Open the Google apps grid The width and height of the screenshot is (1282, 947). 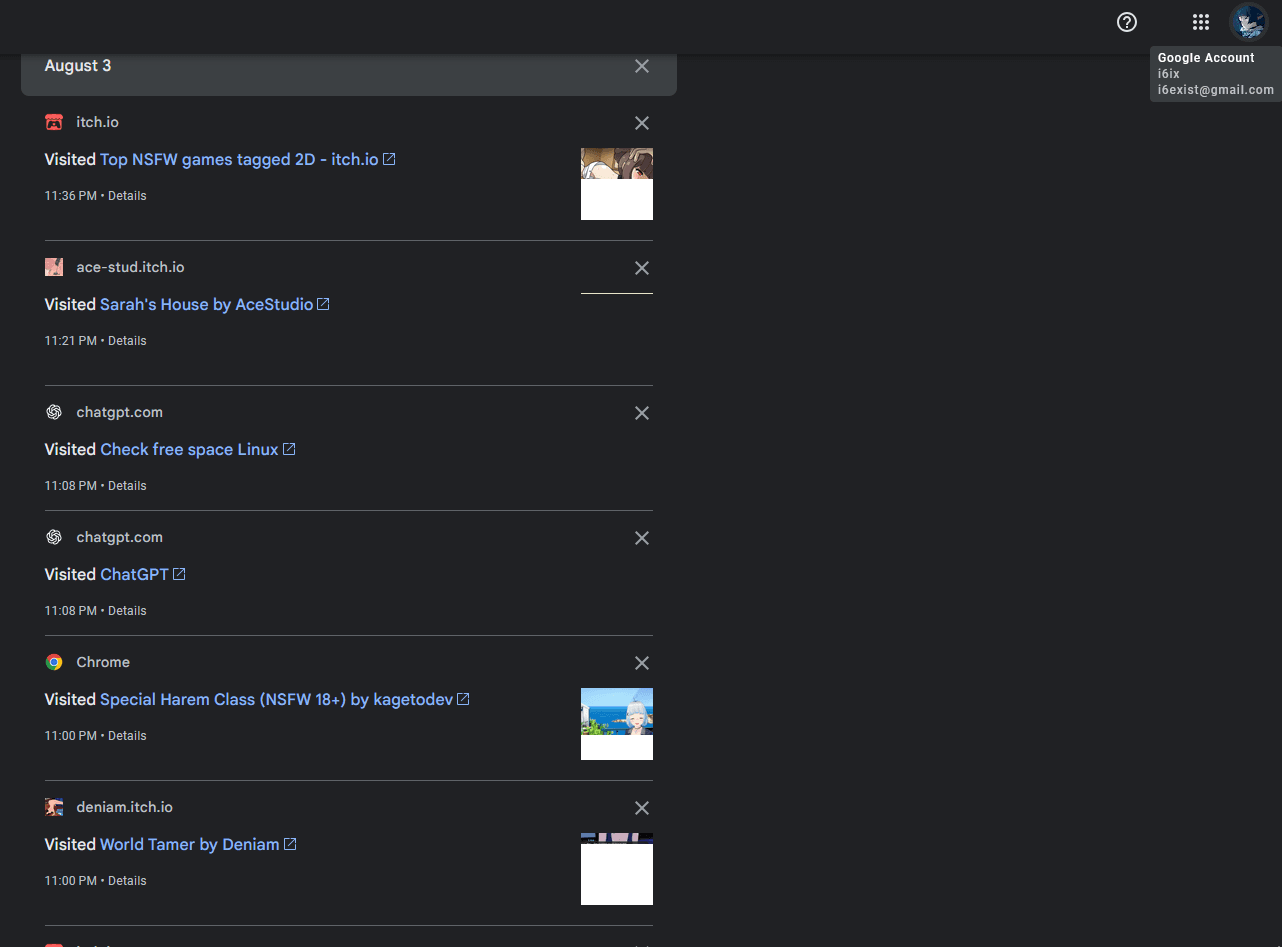(x=1201, y=22)
